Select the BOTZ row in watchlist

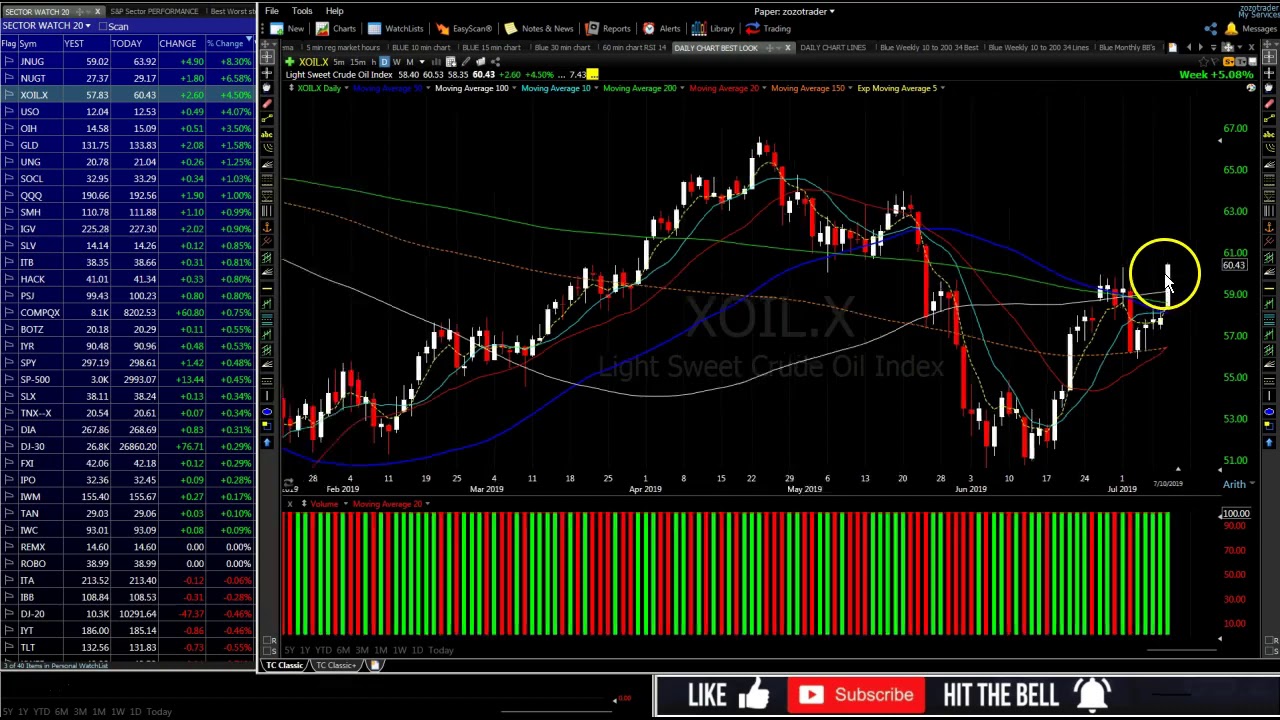click(127, 329)
